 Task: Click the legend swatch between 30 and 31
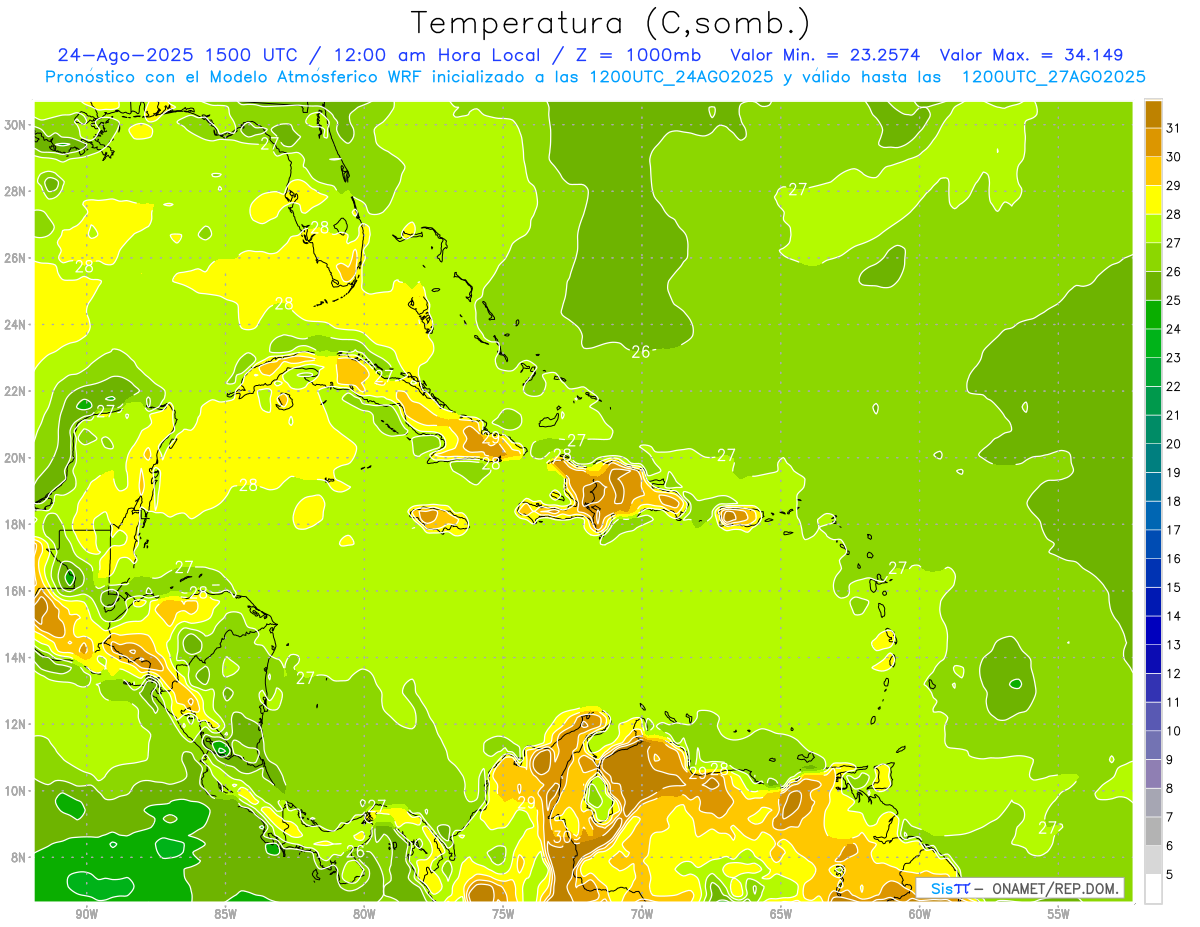pos(1153,142)
